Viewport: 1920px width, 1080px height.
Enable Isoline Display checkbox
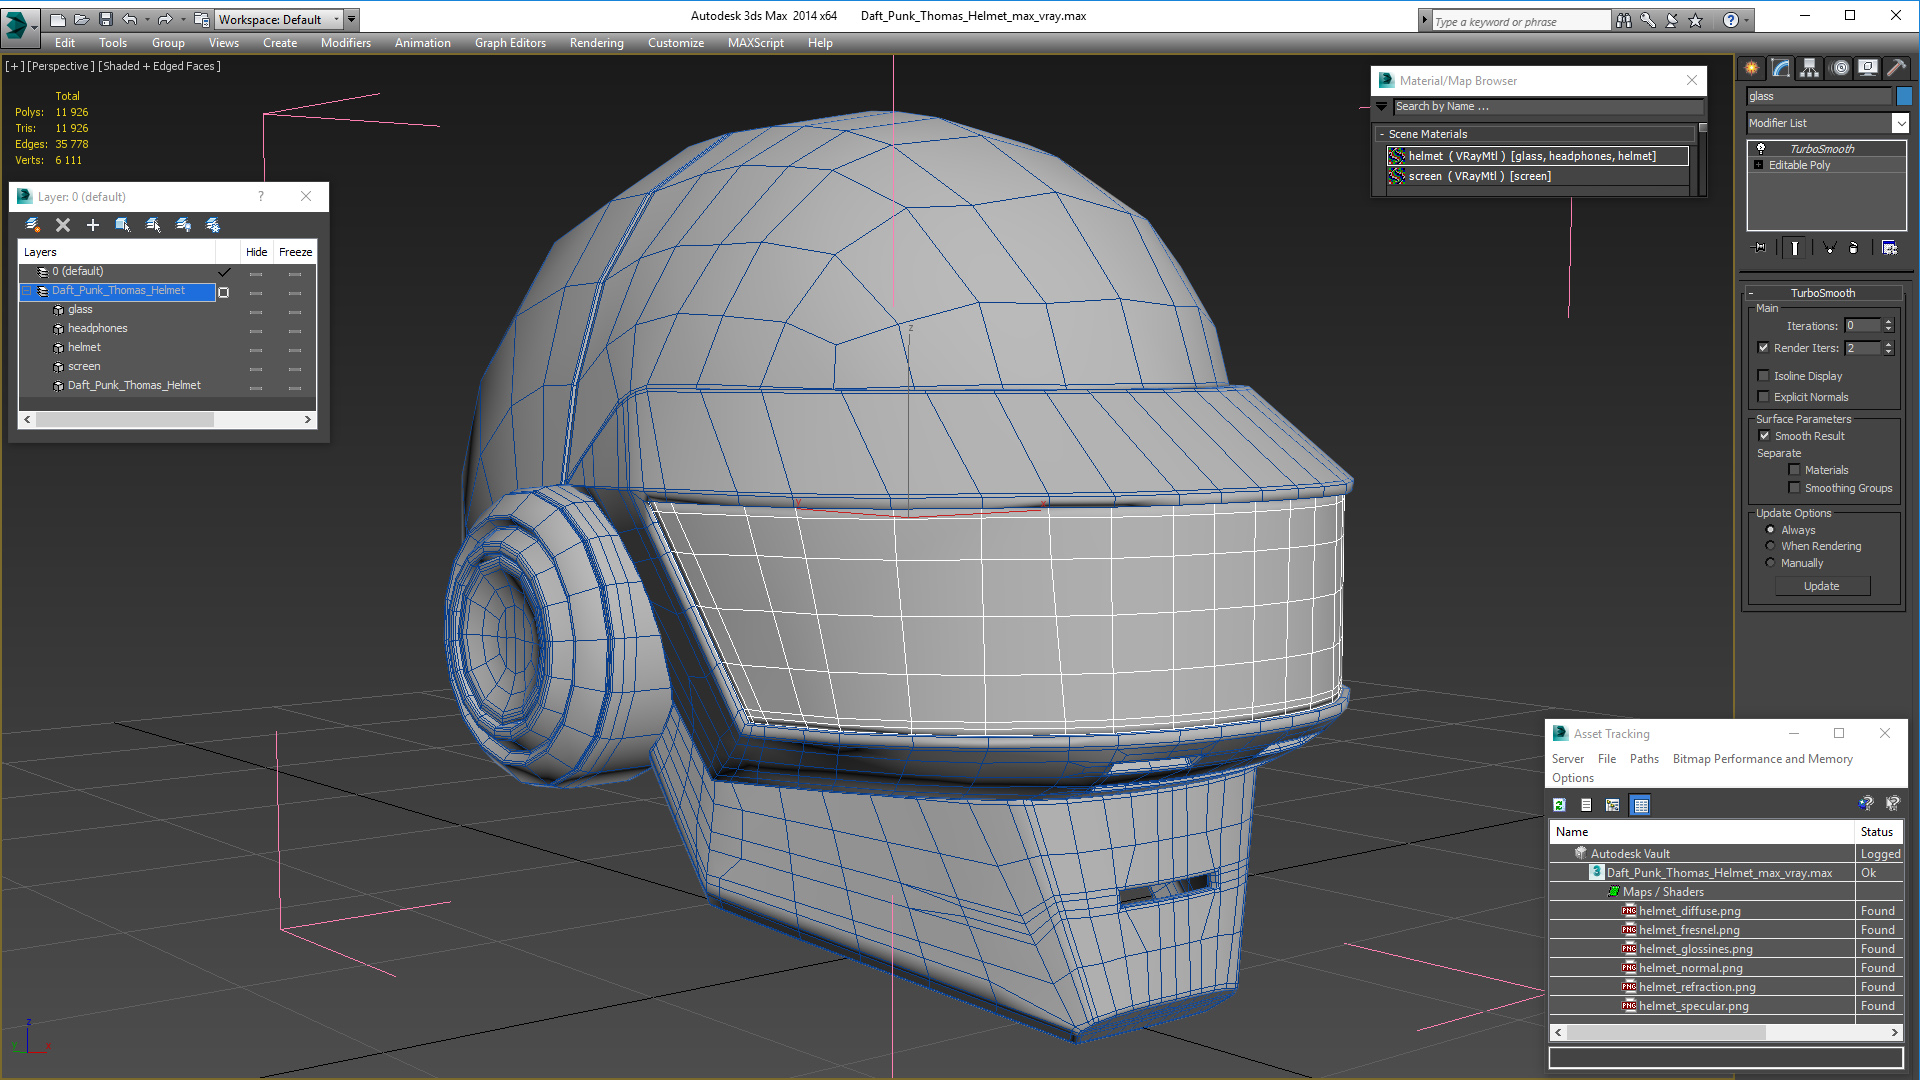[x=1764, y=376]
